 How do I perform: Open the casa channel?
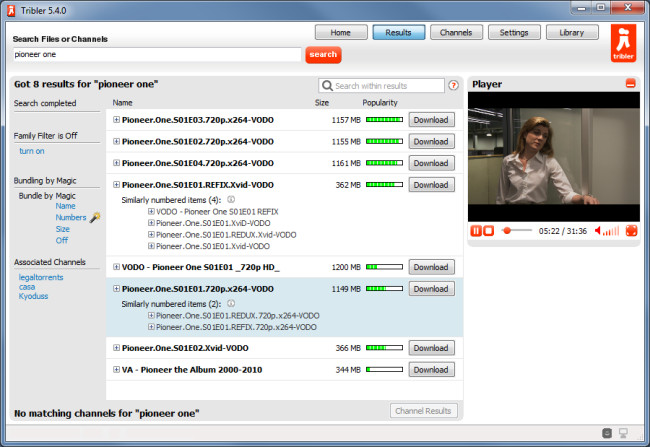(x=27, y=287)
